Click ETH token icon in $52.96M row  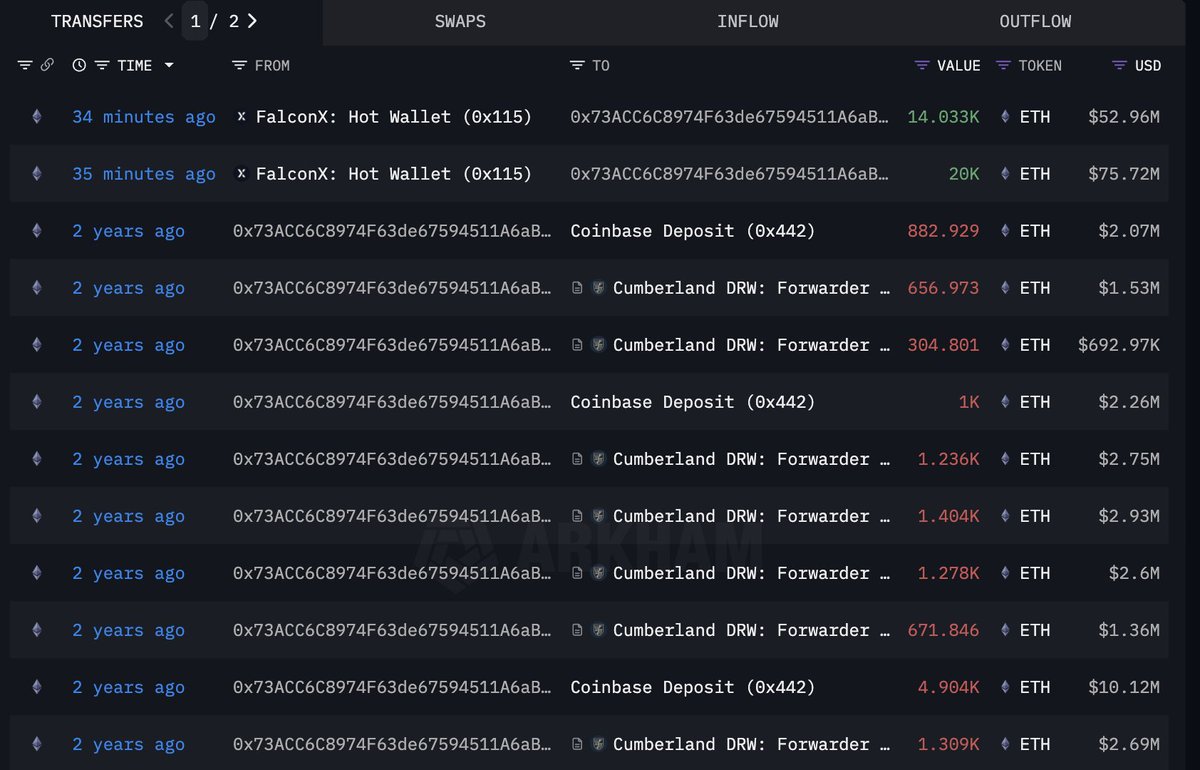(1006, 117)
